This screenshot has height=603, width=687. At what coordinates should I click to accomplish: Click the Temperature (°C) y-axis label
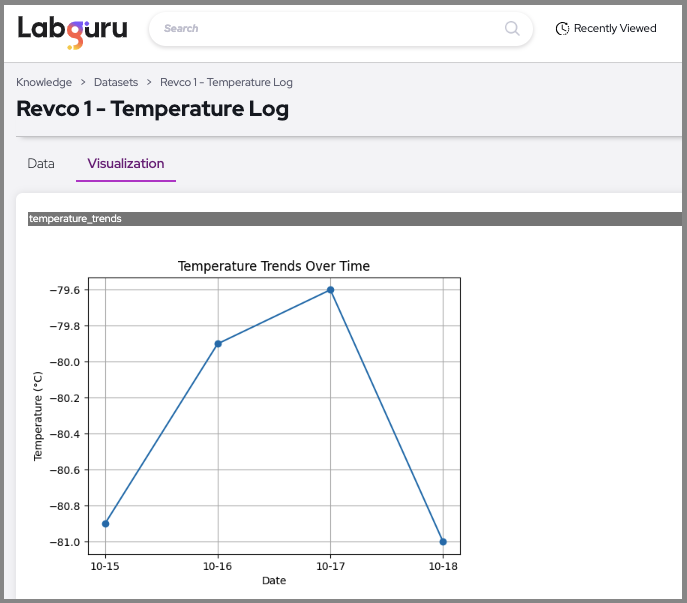38,416
